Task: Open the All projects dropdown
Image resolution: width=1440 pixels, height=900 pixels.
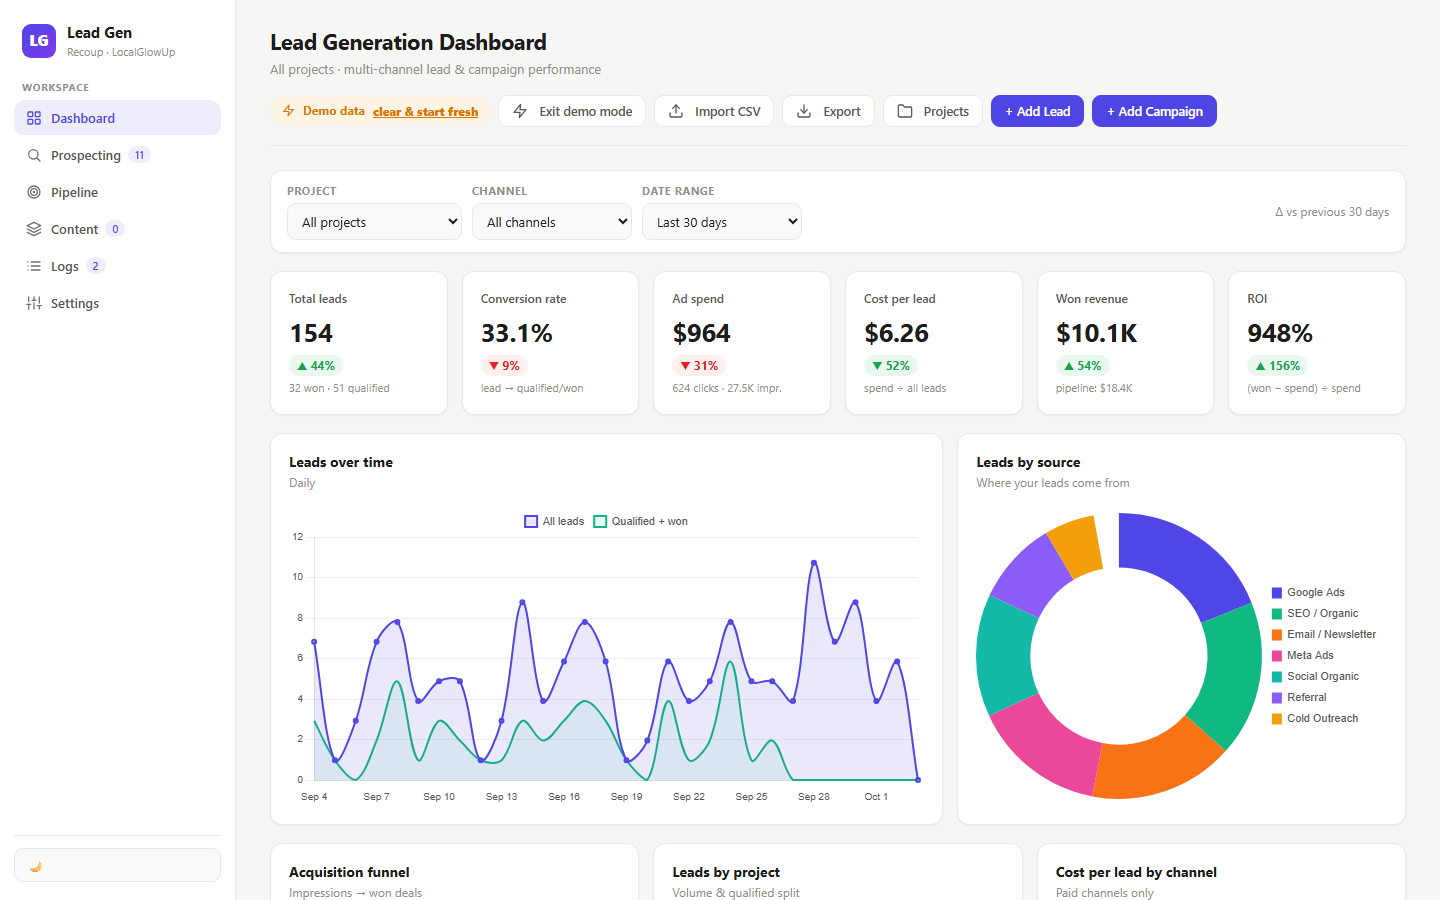Action: point(374,222)
